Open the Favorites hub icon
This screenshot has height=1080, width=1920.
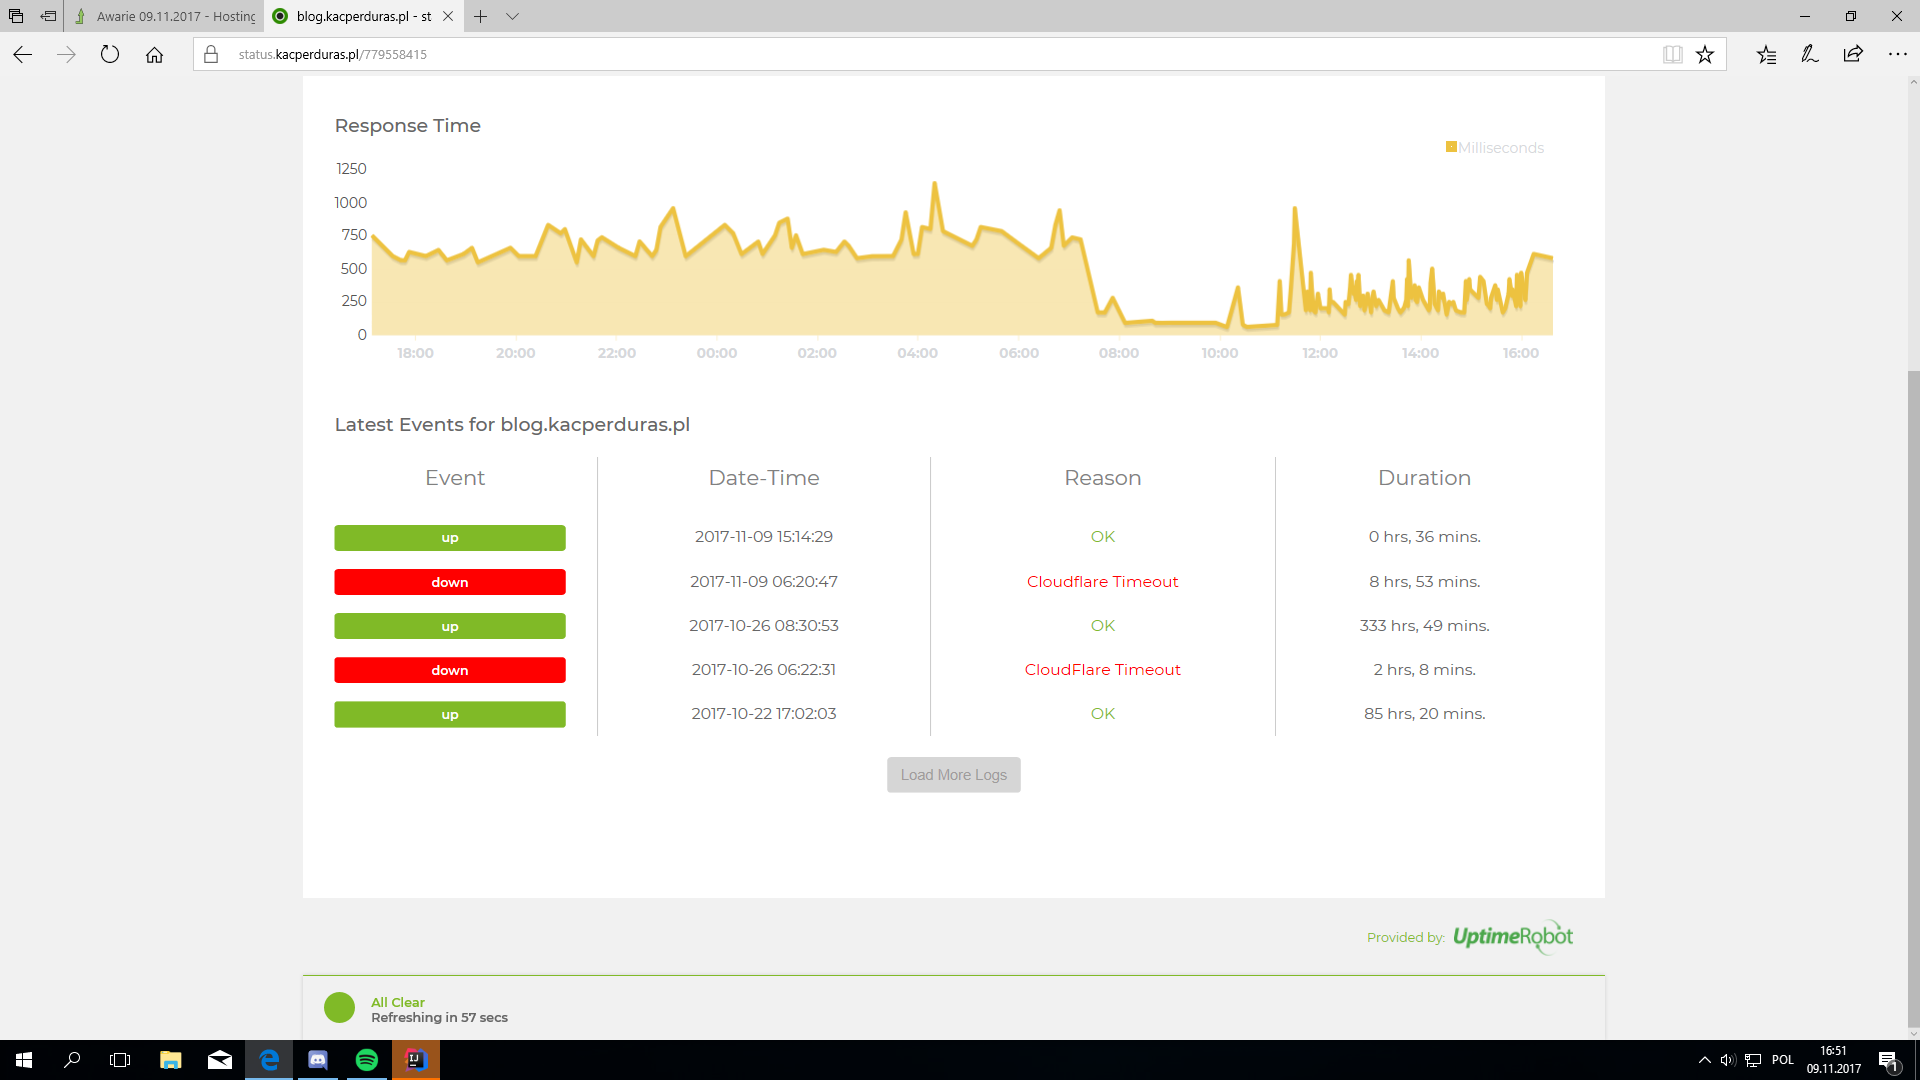point(1766,55)
